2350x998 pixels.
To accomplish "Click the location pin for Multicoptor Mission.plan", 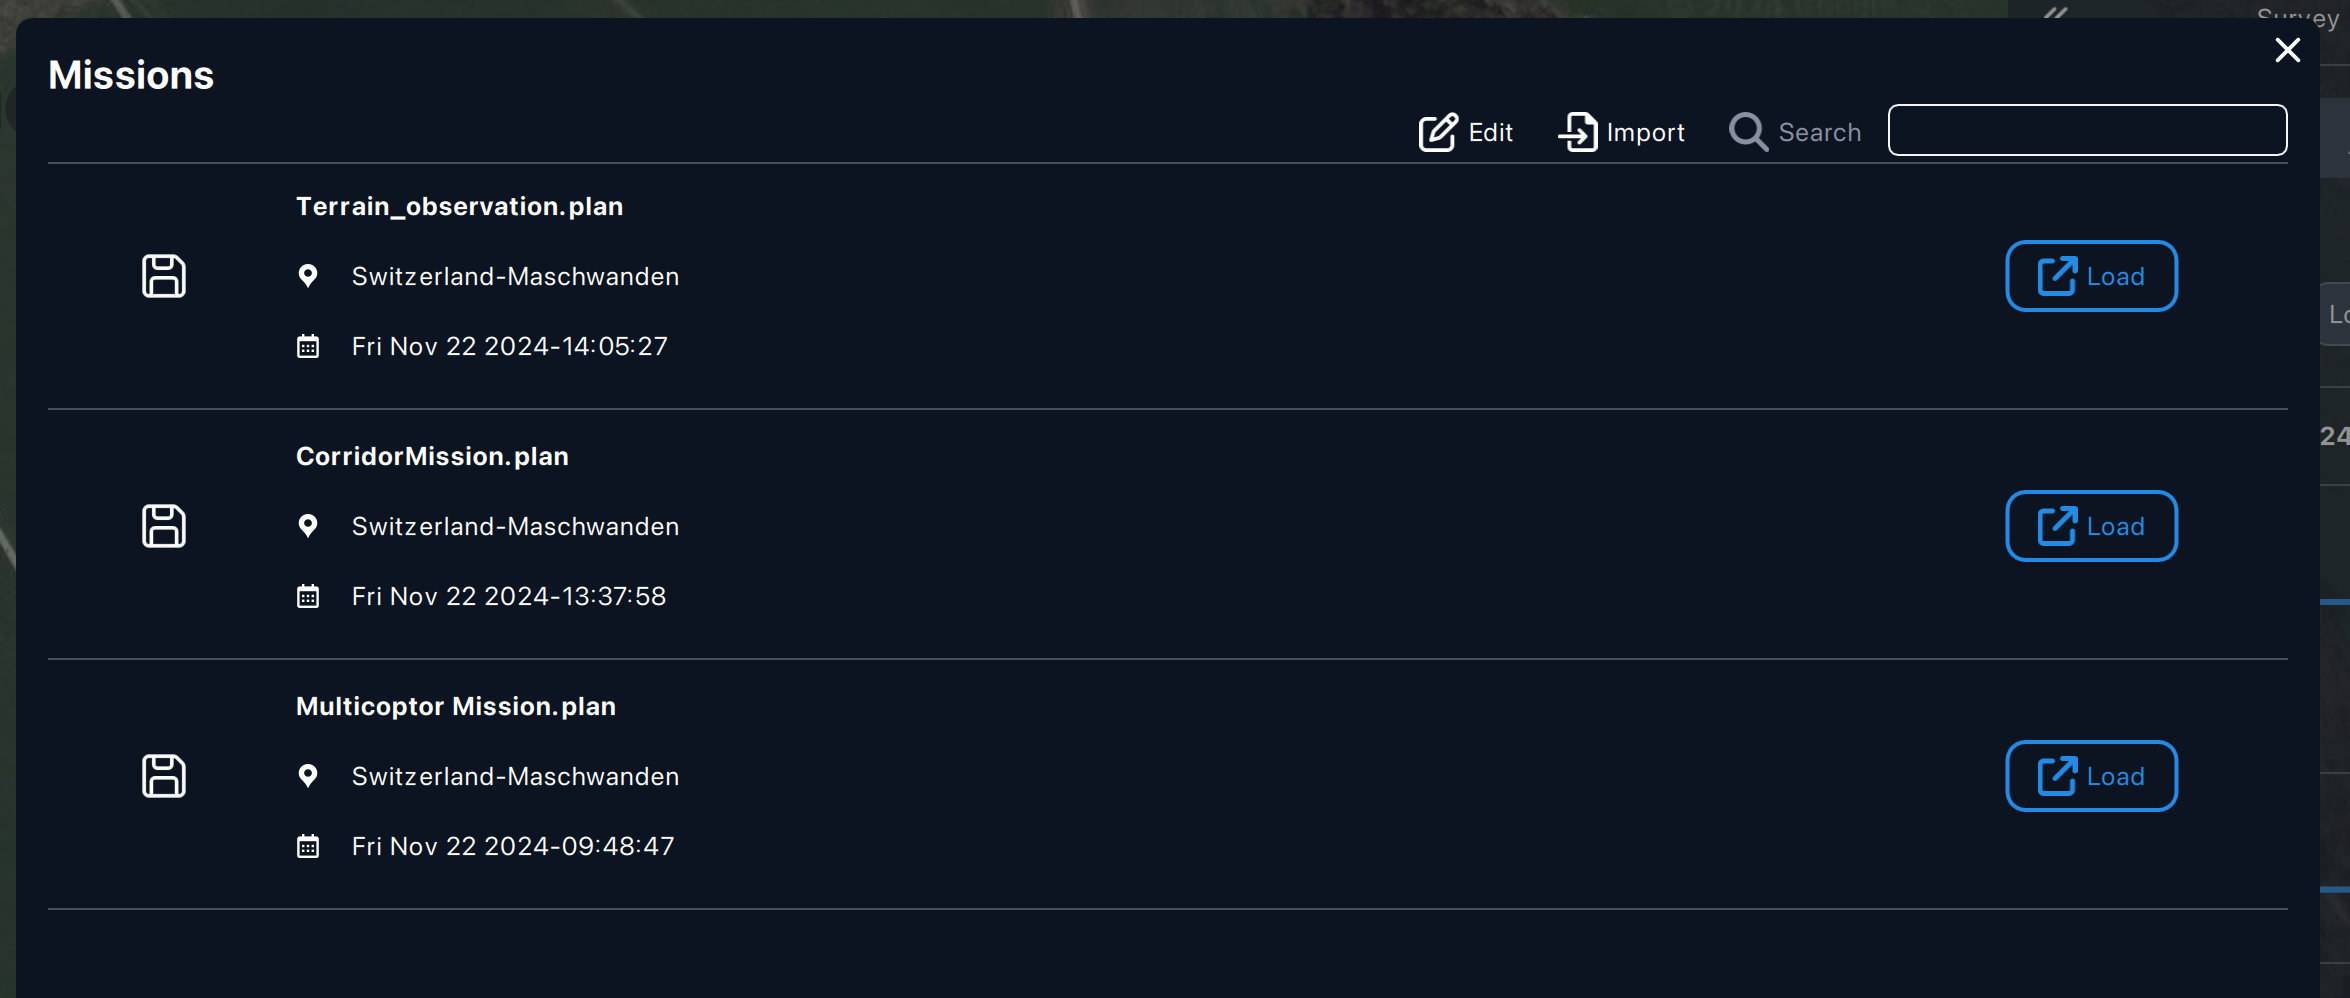I will (x=308, y=776).
